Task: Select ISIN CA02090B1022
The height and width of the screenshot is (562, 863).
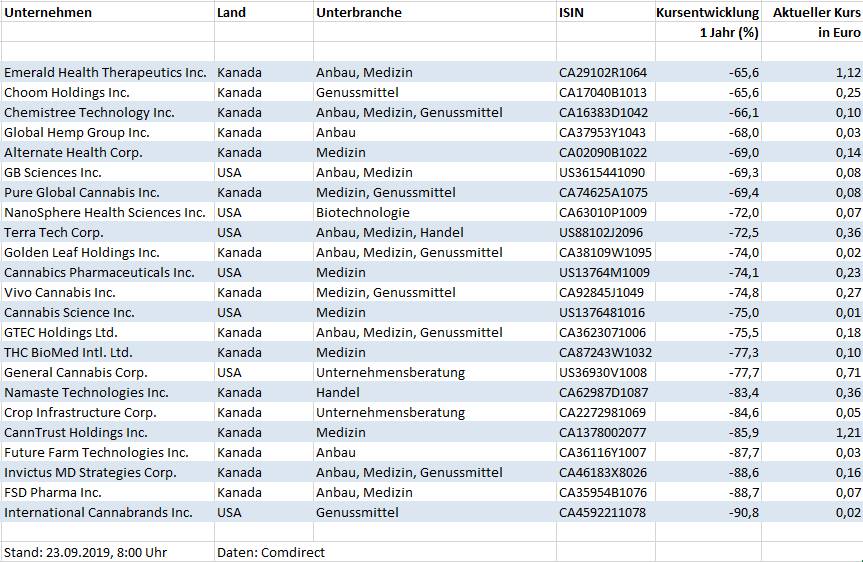Action: [603, 152]
